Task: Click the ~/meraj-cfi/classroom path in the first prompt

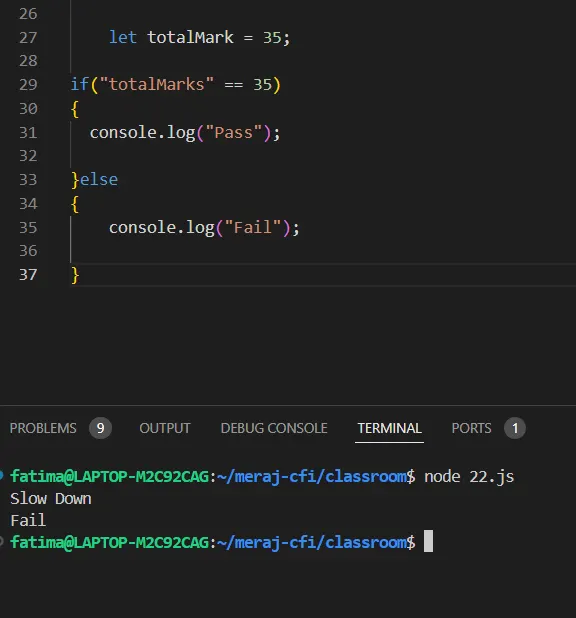Action: 312,477
